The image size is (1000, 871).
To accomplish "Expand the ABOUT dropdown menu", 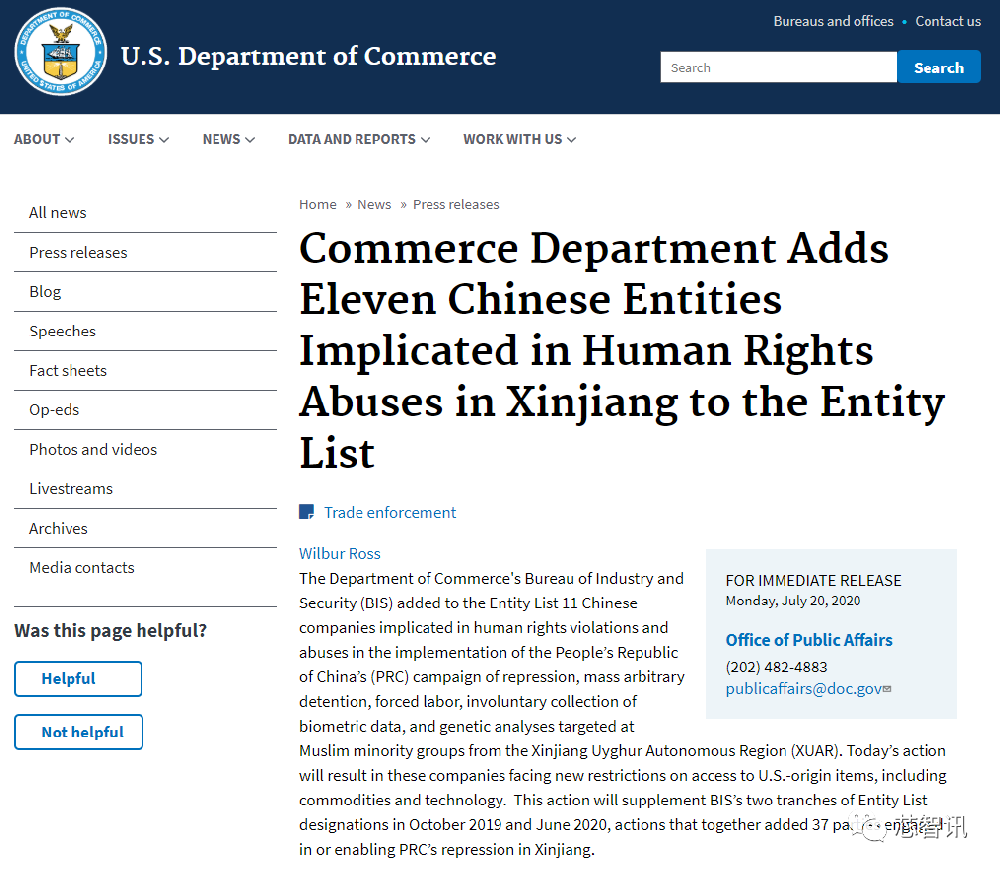I will coord(44,139).
